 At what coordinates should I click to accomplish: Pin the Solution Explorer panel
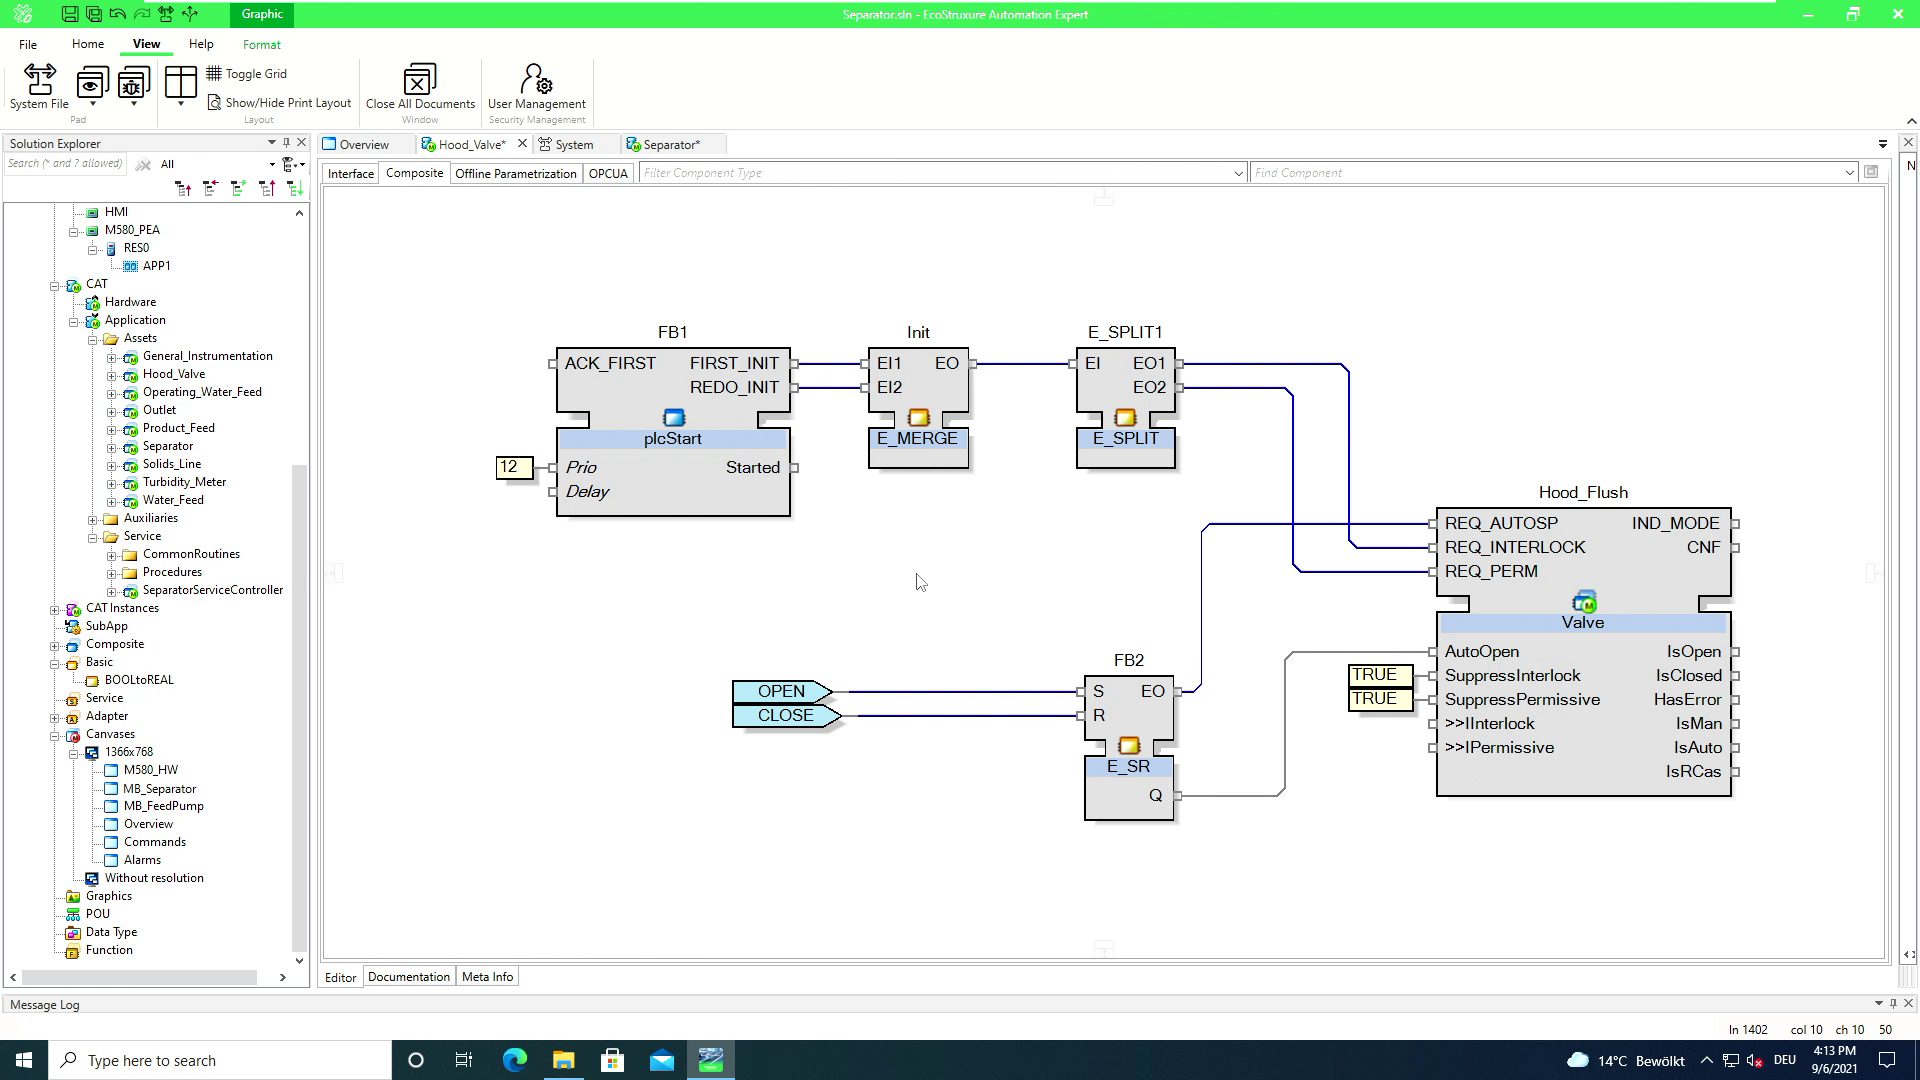[x=285, y=143]
